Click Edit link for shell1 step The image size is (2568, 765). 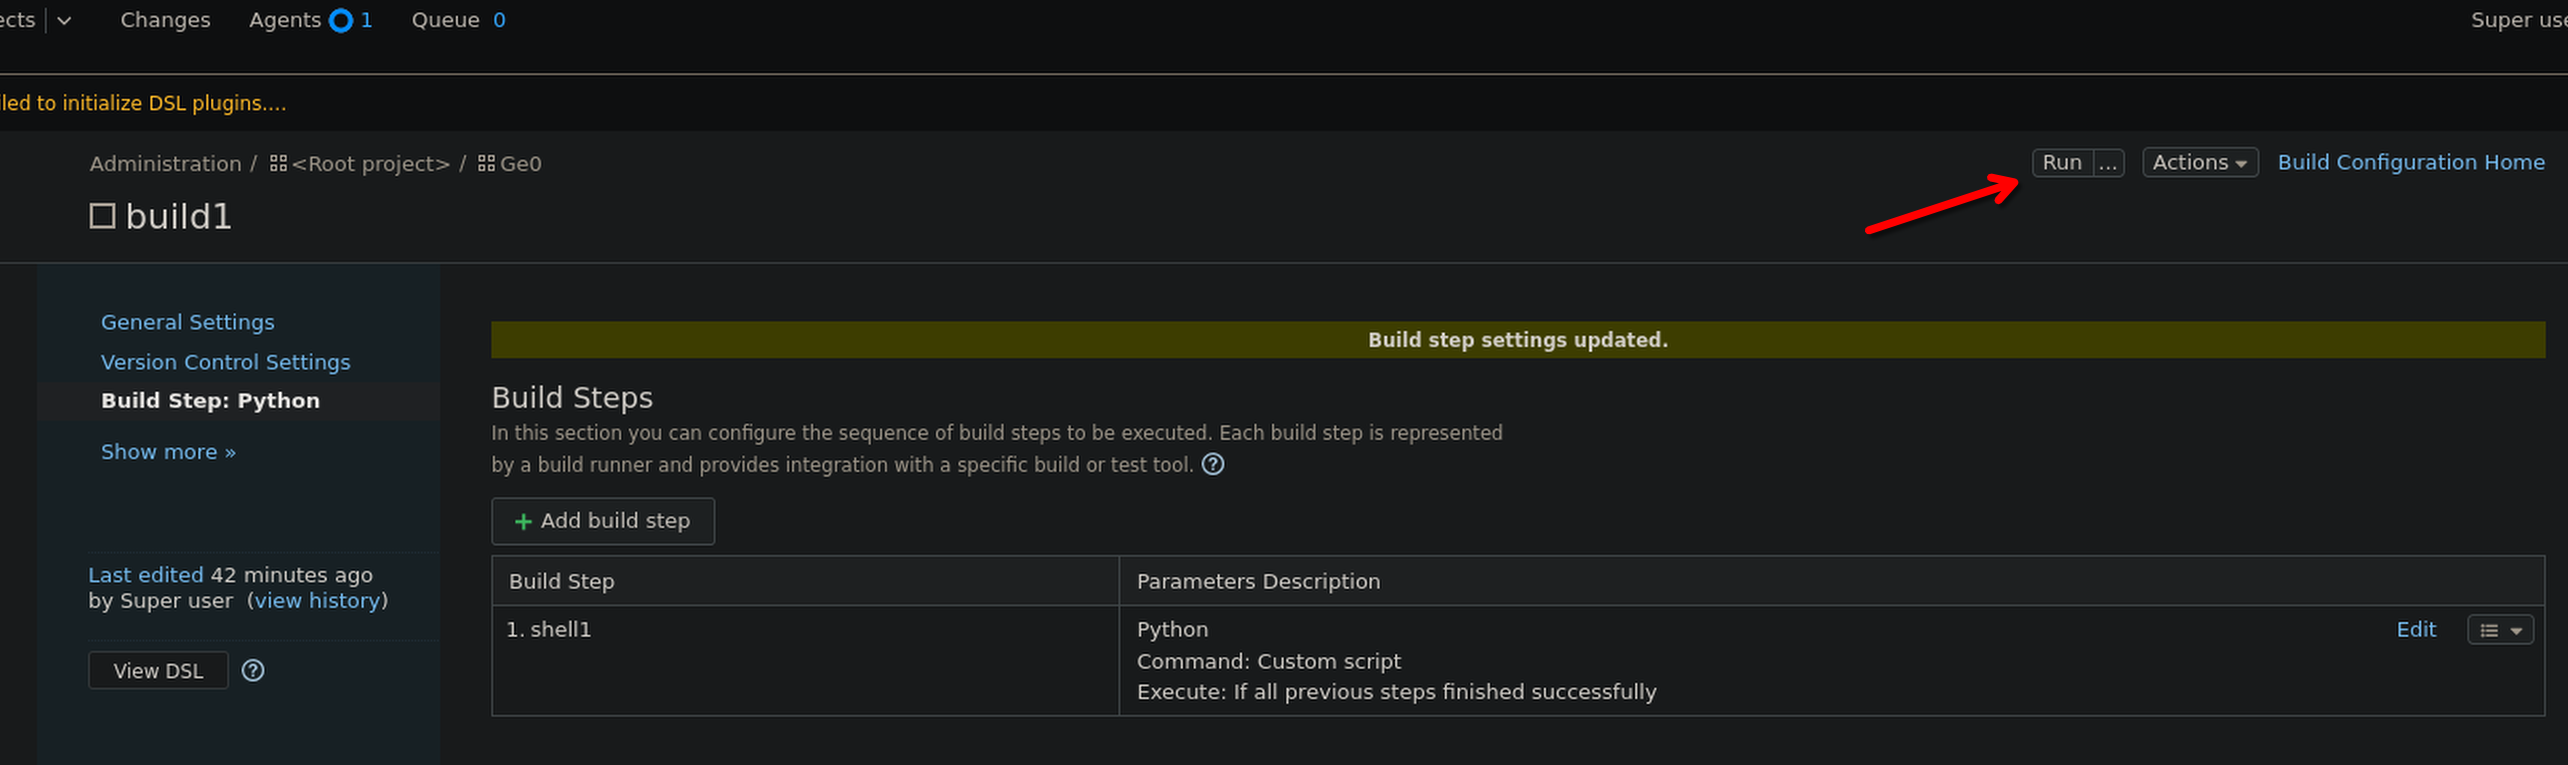tap(2415, 629)
